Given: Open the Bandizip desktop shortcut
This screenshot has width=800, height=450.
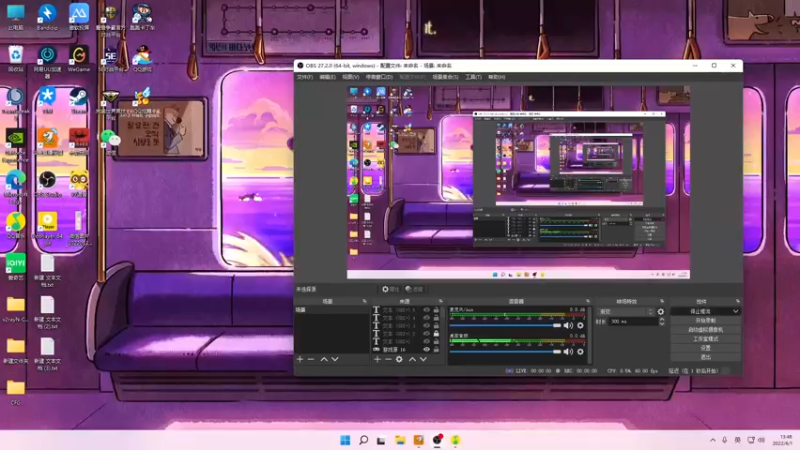Looking at the screenshot, I should pyautogui.click(x=47, y=17).
